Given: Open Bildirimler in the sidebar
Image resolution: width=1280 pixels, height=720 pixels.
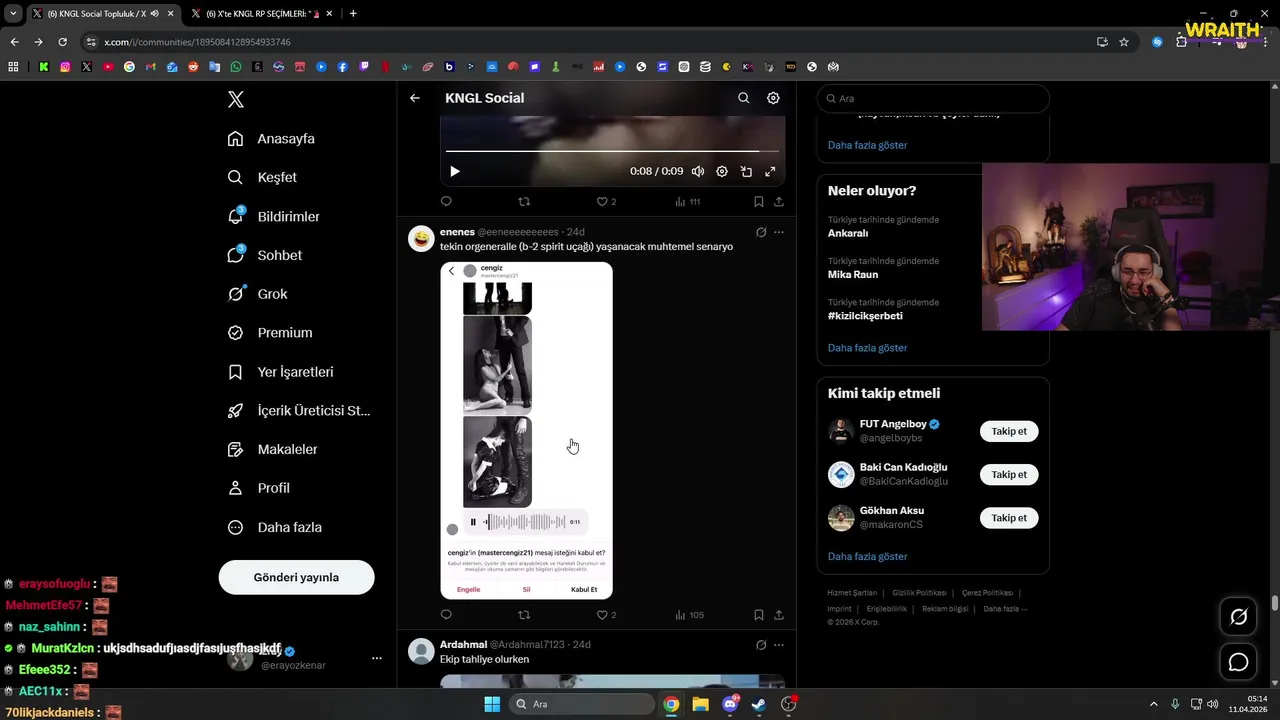Looking at the screenshot, I should tap(273, 216).
